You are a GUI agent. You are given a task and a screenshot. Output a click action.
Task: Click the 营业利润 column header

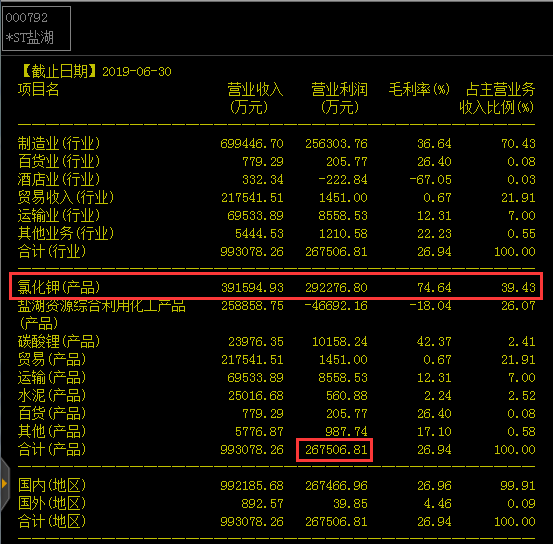pyautogui.click(x=339, y=98)
